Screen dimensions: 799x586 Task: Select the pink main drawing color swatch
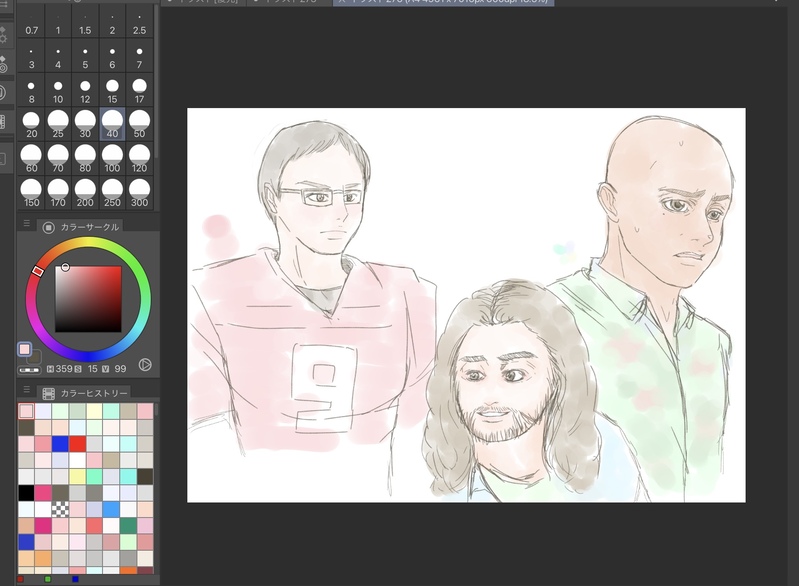[x=24, y=349]
